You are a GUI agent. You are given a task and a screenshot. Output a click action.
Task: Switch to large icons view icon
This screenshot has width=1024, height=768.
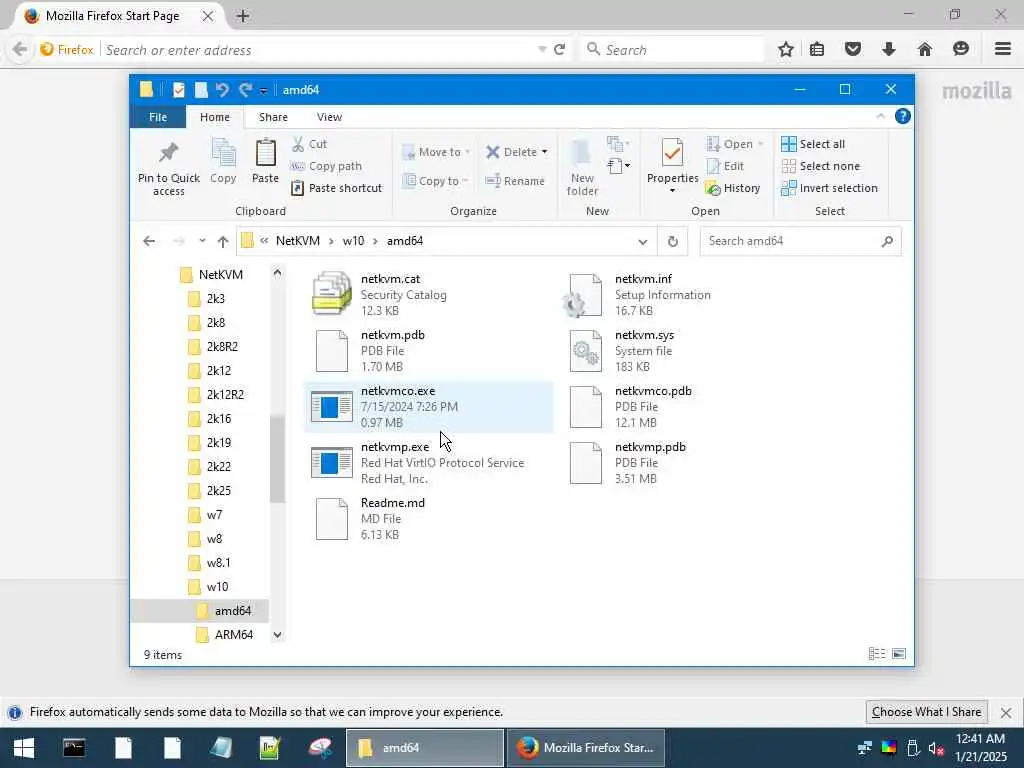[x=899, y=654]
